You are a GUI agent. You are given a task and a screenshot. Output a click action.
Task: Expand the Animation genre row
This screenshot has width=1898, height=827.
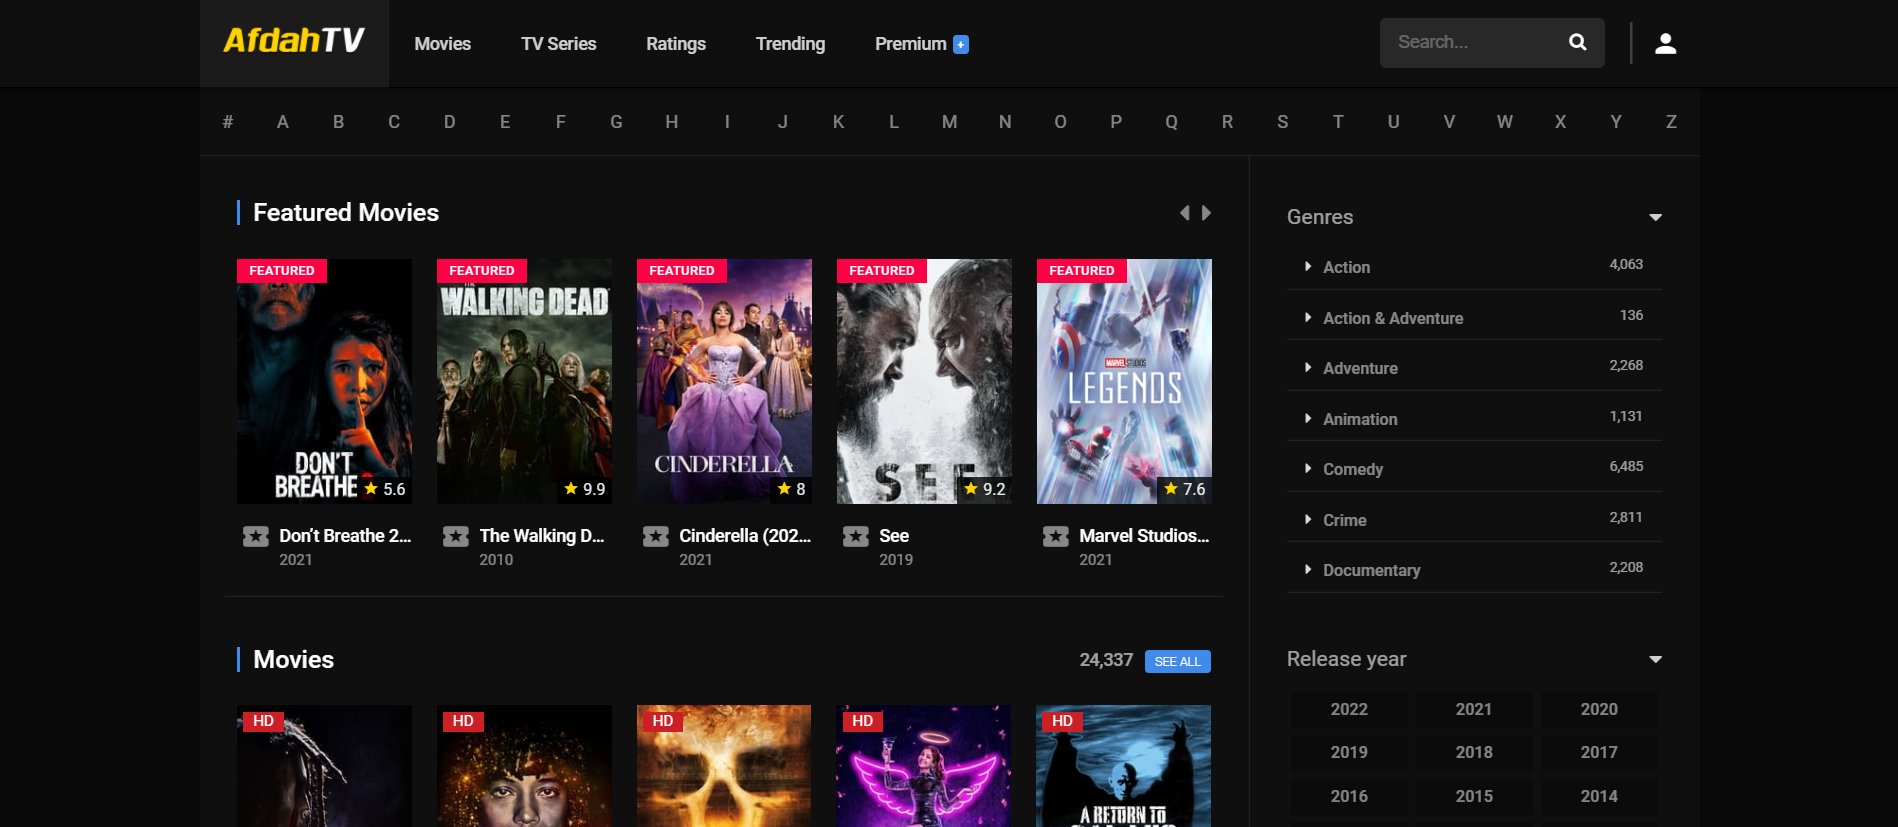pos(1474,419)
